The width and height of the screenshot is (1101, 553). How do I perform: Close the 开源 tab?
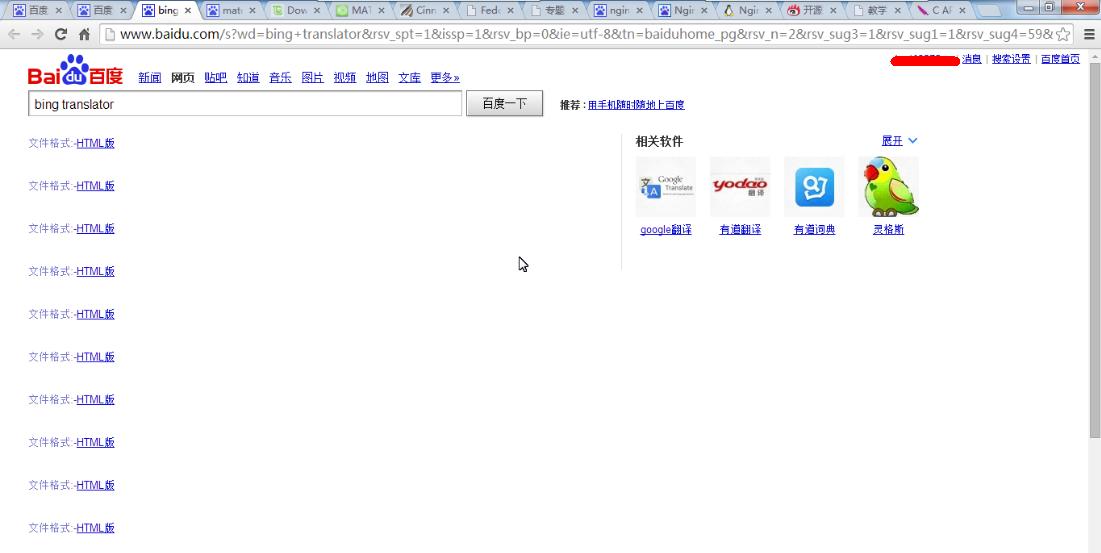click(x=833, y=11)
